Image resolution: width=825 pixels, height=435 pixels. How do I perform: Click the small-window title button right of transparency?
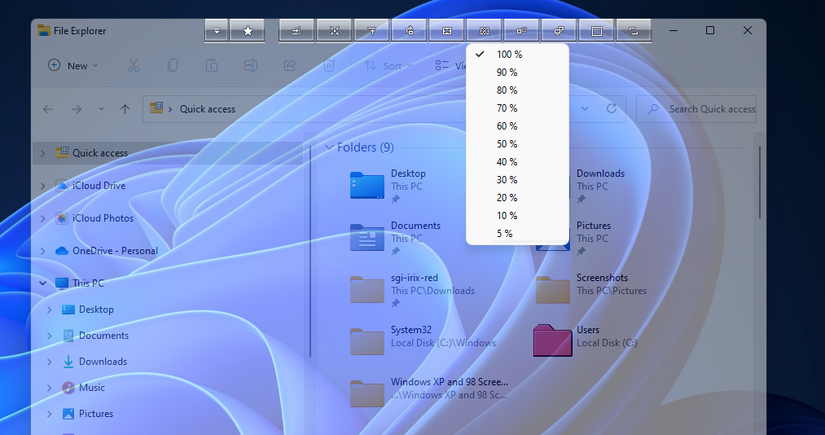coord(521,31)
